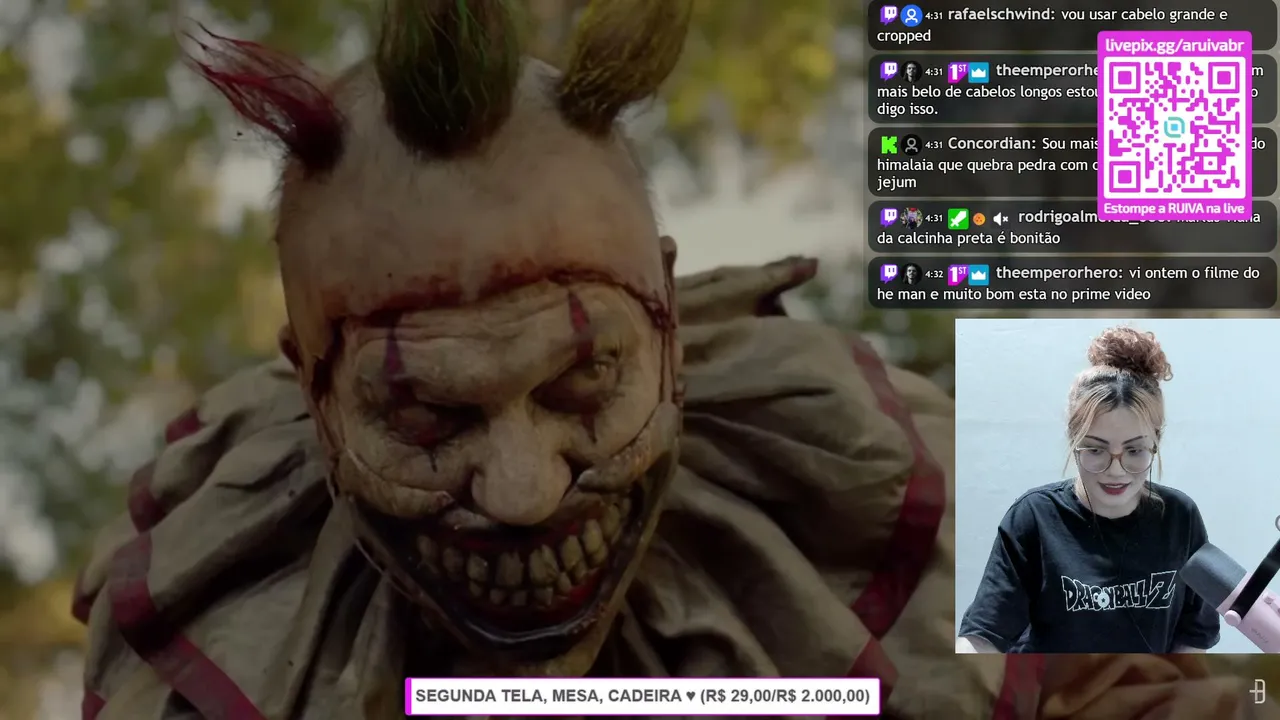Click the username Concordian
The width and height of the screenshot is (1280, 720).
click(991, 144)
